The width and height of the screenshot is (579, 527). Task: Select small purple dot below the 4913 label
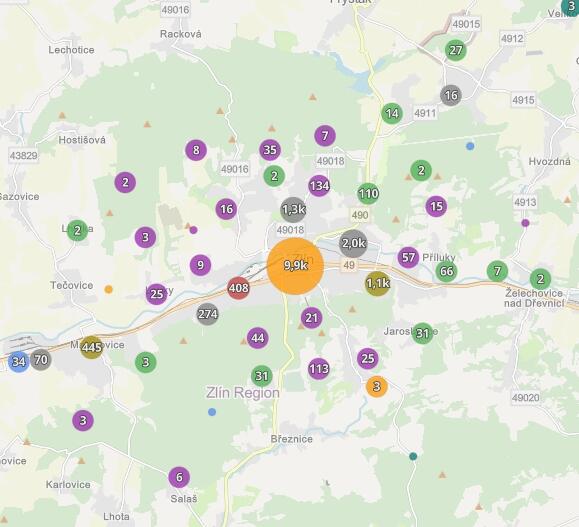pos(525,223)
